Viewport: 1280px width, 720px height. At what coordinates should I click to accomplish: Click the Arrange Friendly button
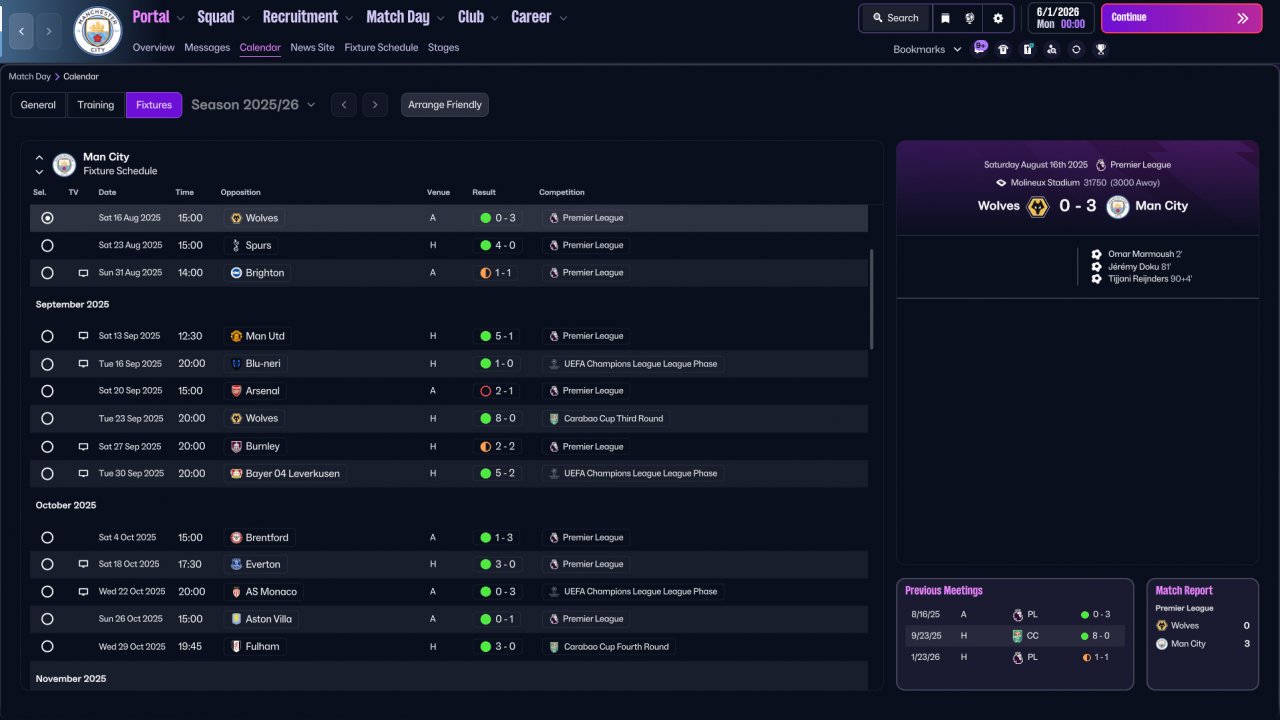coord(445,105)
